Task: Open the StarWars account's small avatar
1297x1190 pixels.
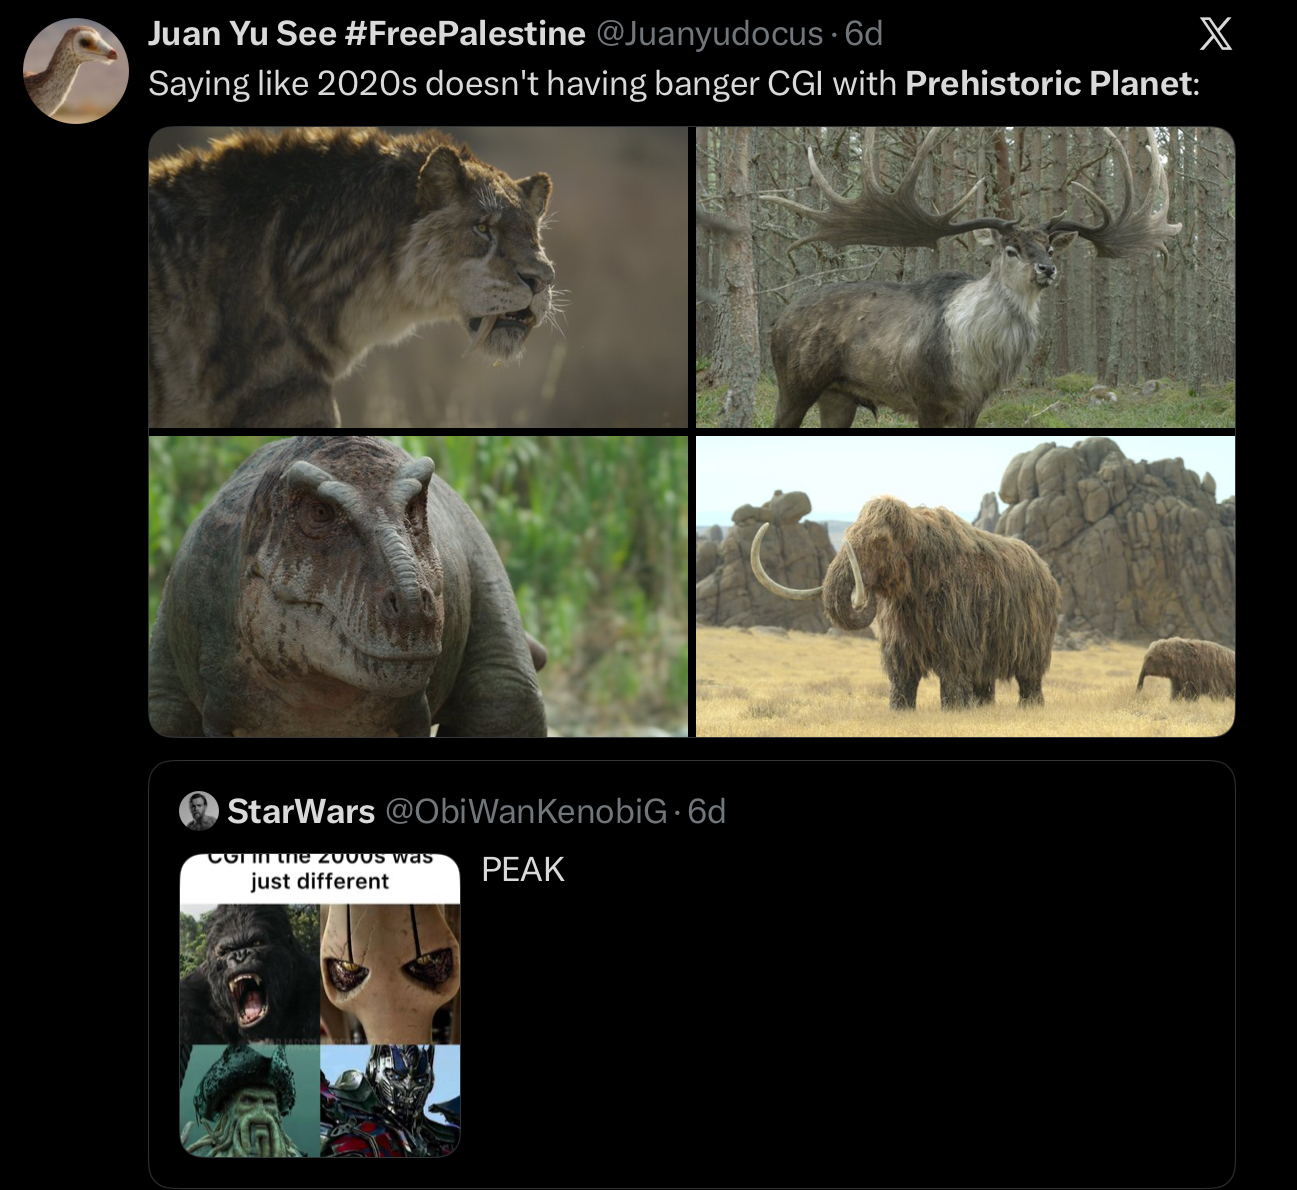Action: (198, 811)
